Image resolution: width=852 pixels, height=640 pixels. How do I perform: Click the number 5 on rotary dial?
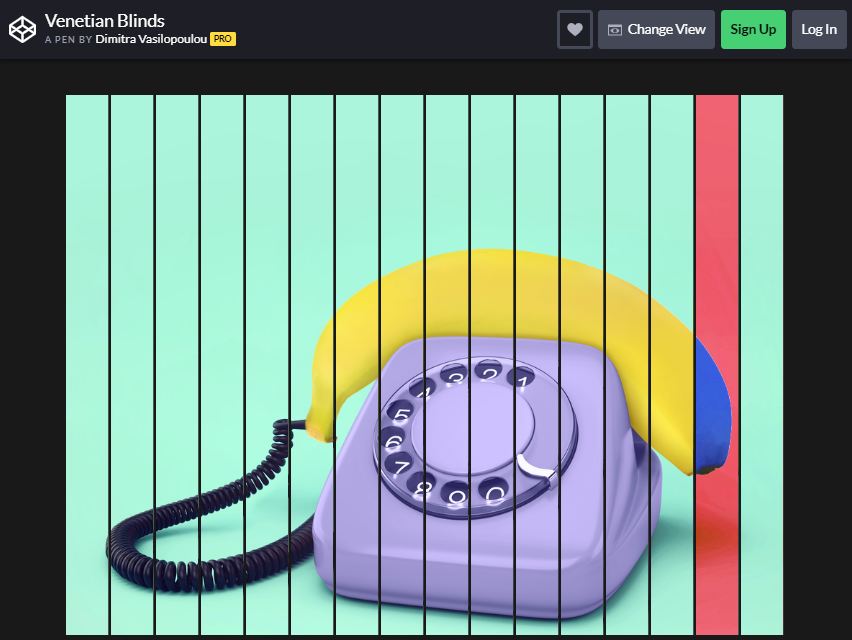(401, 415)
